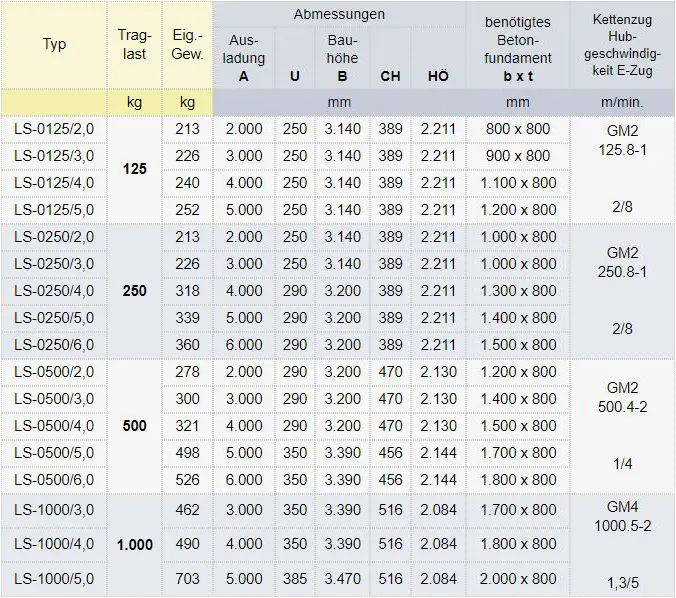
Task: Click the 2.000 x 800 foundation cell
Action: 517,578
